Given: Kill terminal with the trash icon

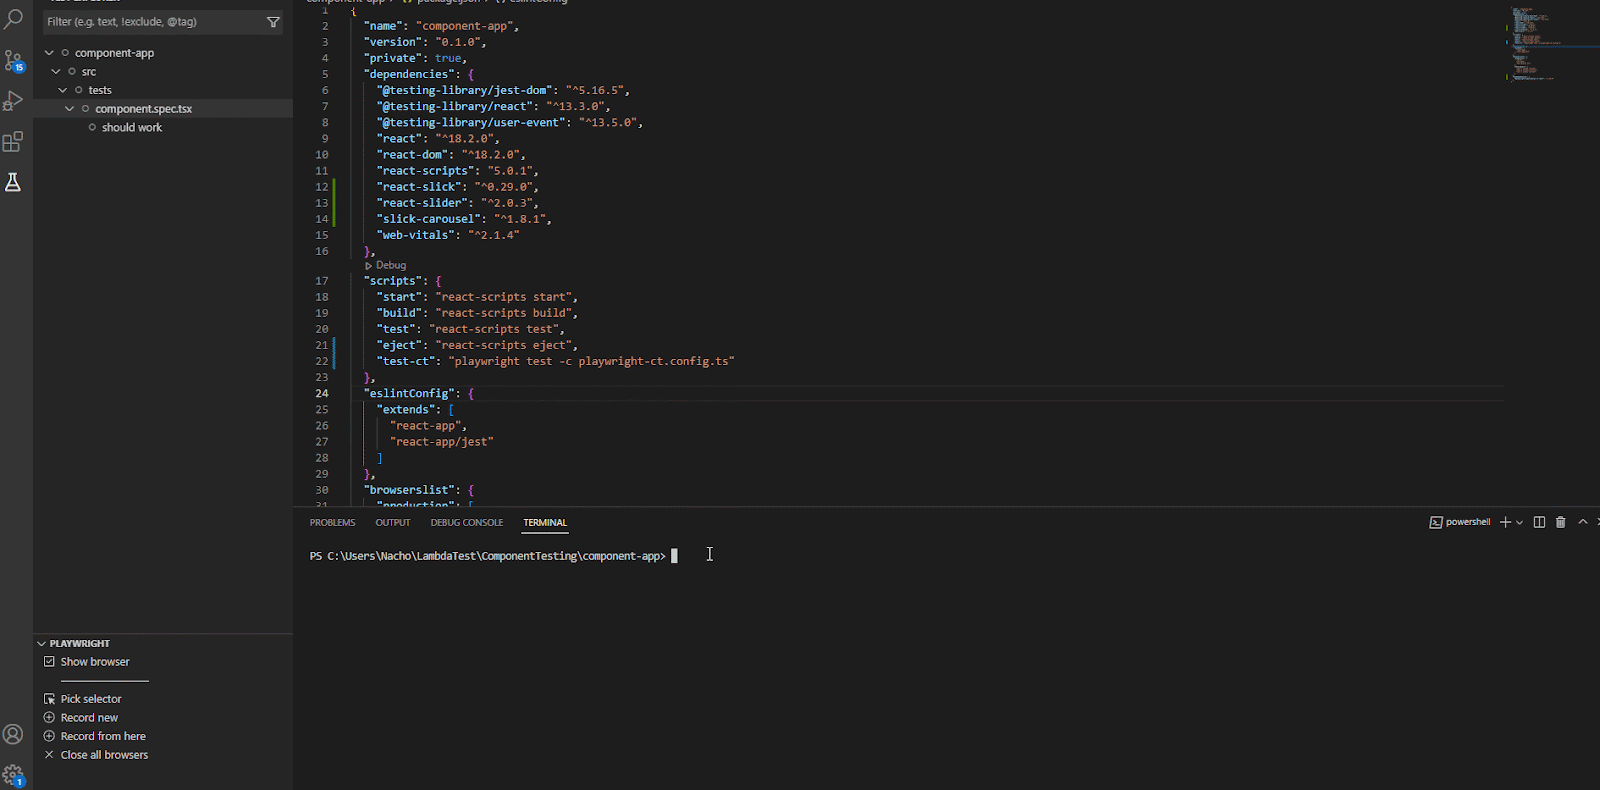Looking at the screenshot, I should [x=1560, y=522].
